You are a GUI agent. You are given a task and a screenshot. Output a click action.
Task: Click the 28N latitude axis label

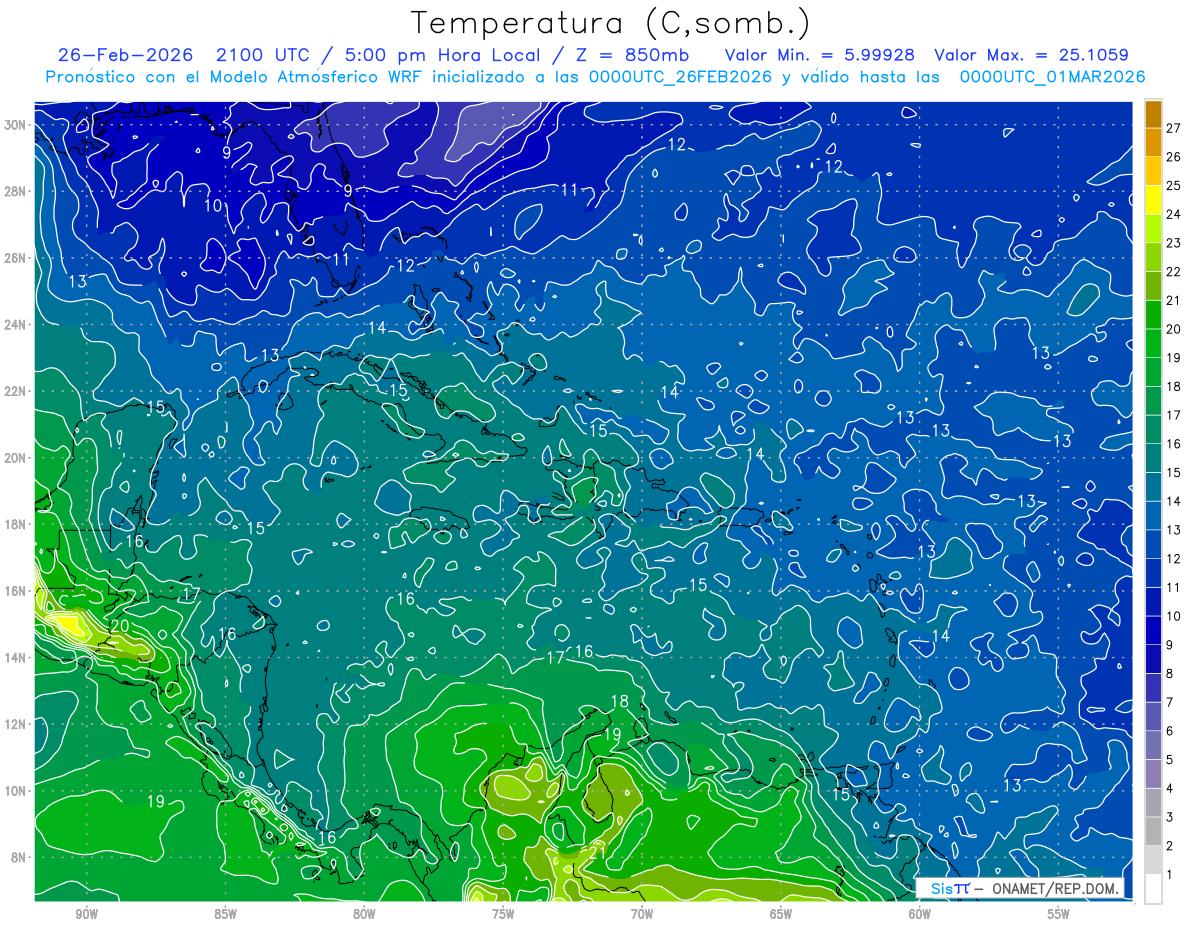click(14, 191)
